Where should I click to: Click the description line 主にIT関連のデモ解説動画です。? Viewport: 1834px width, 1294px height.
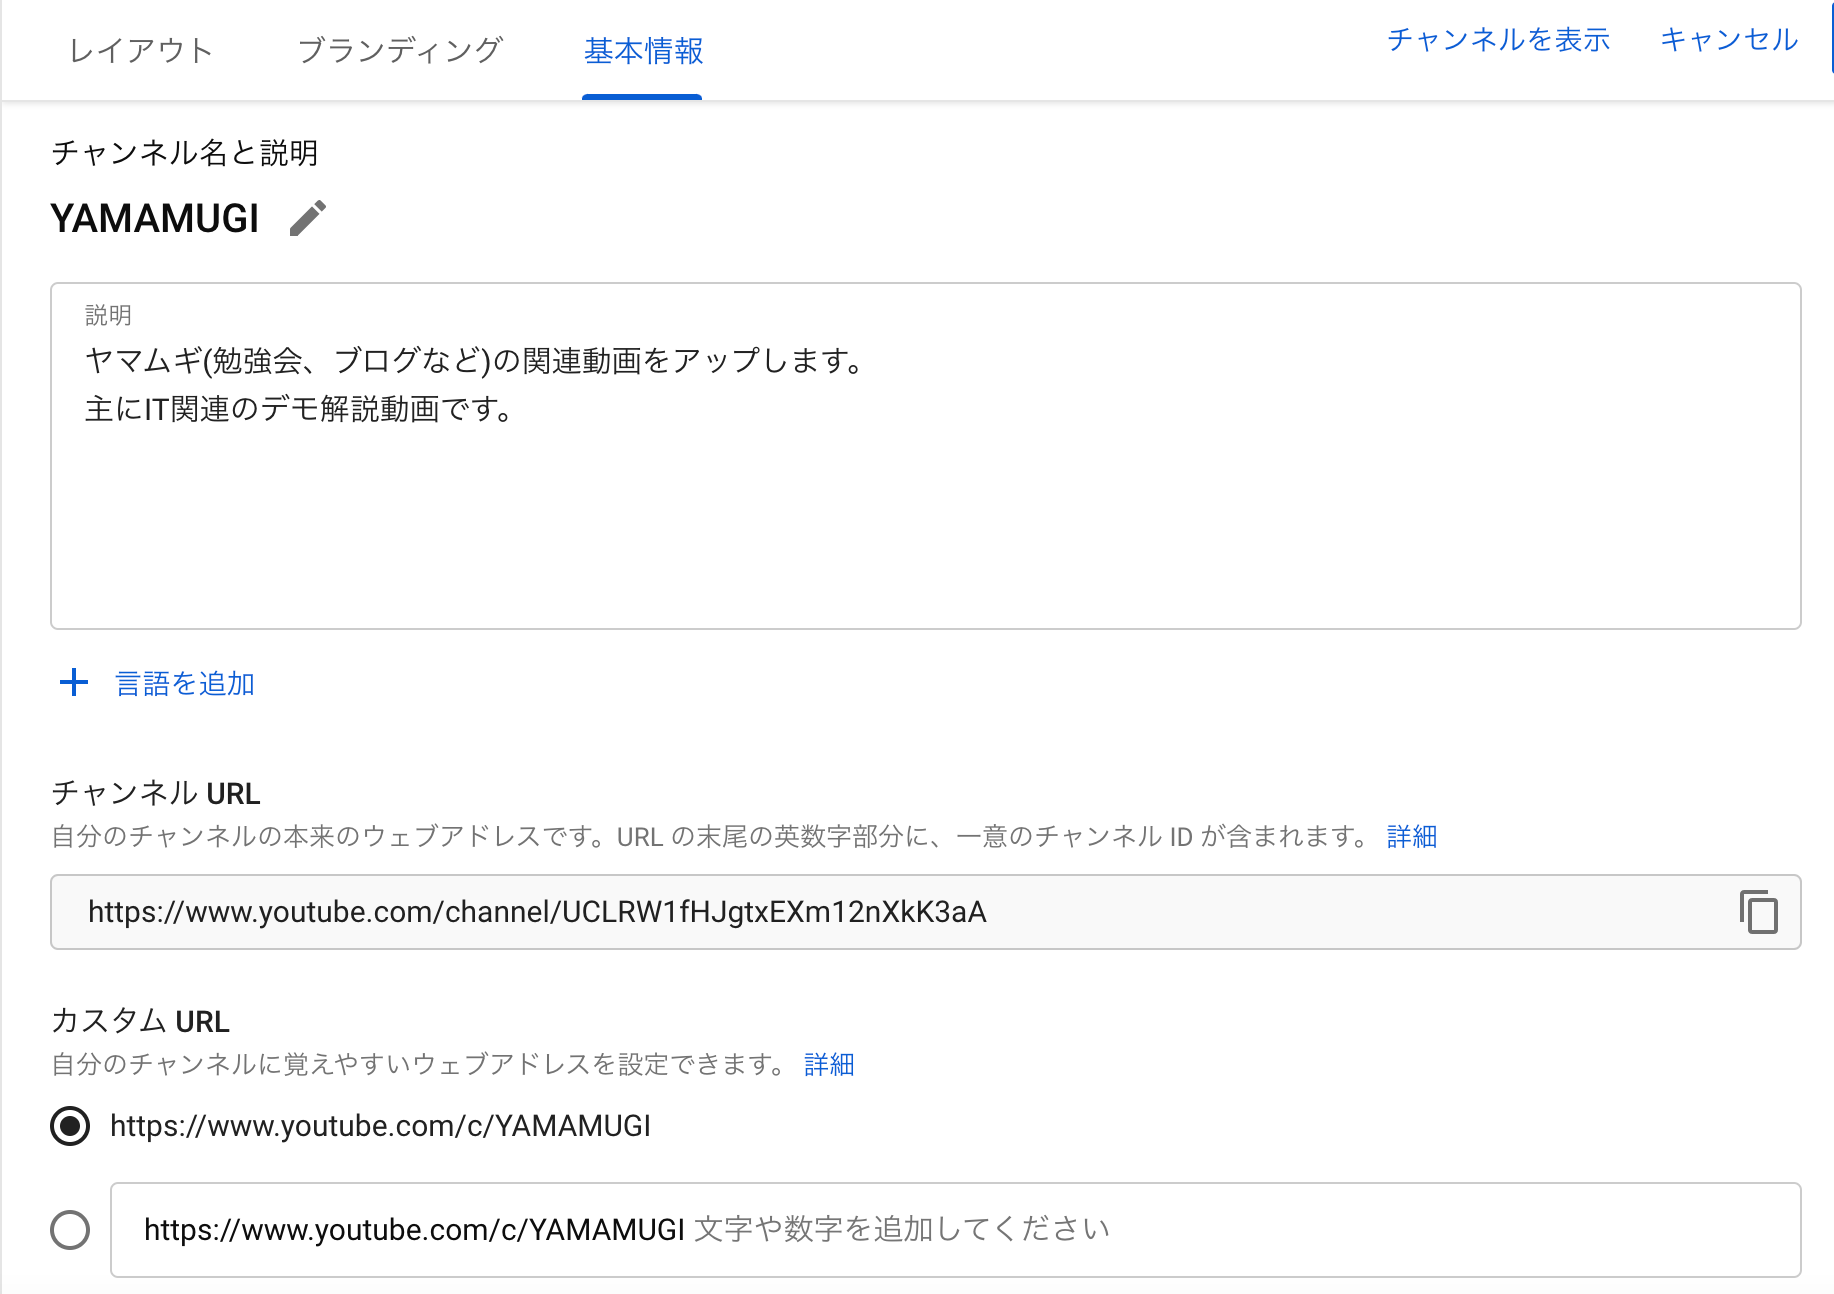point(300,409)
